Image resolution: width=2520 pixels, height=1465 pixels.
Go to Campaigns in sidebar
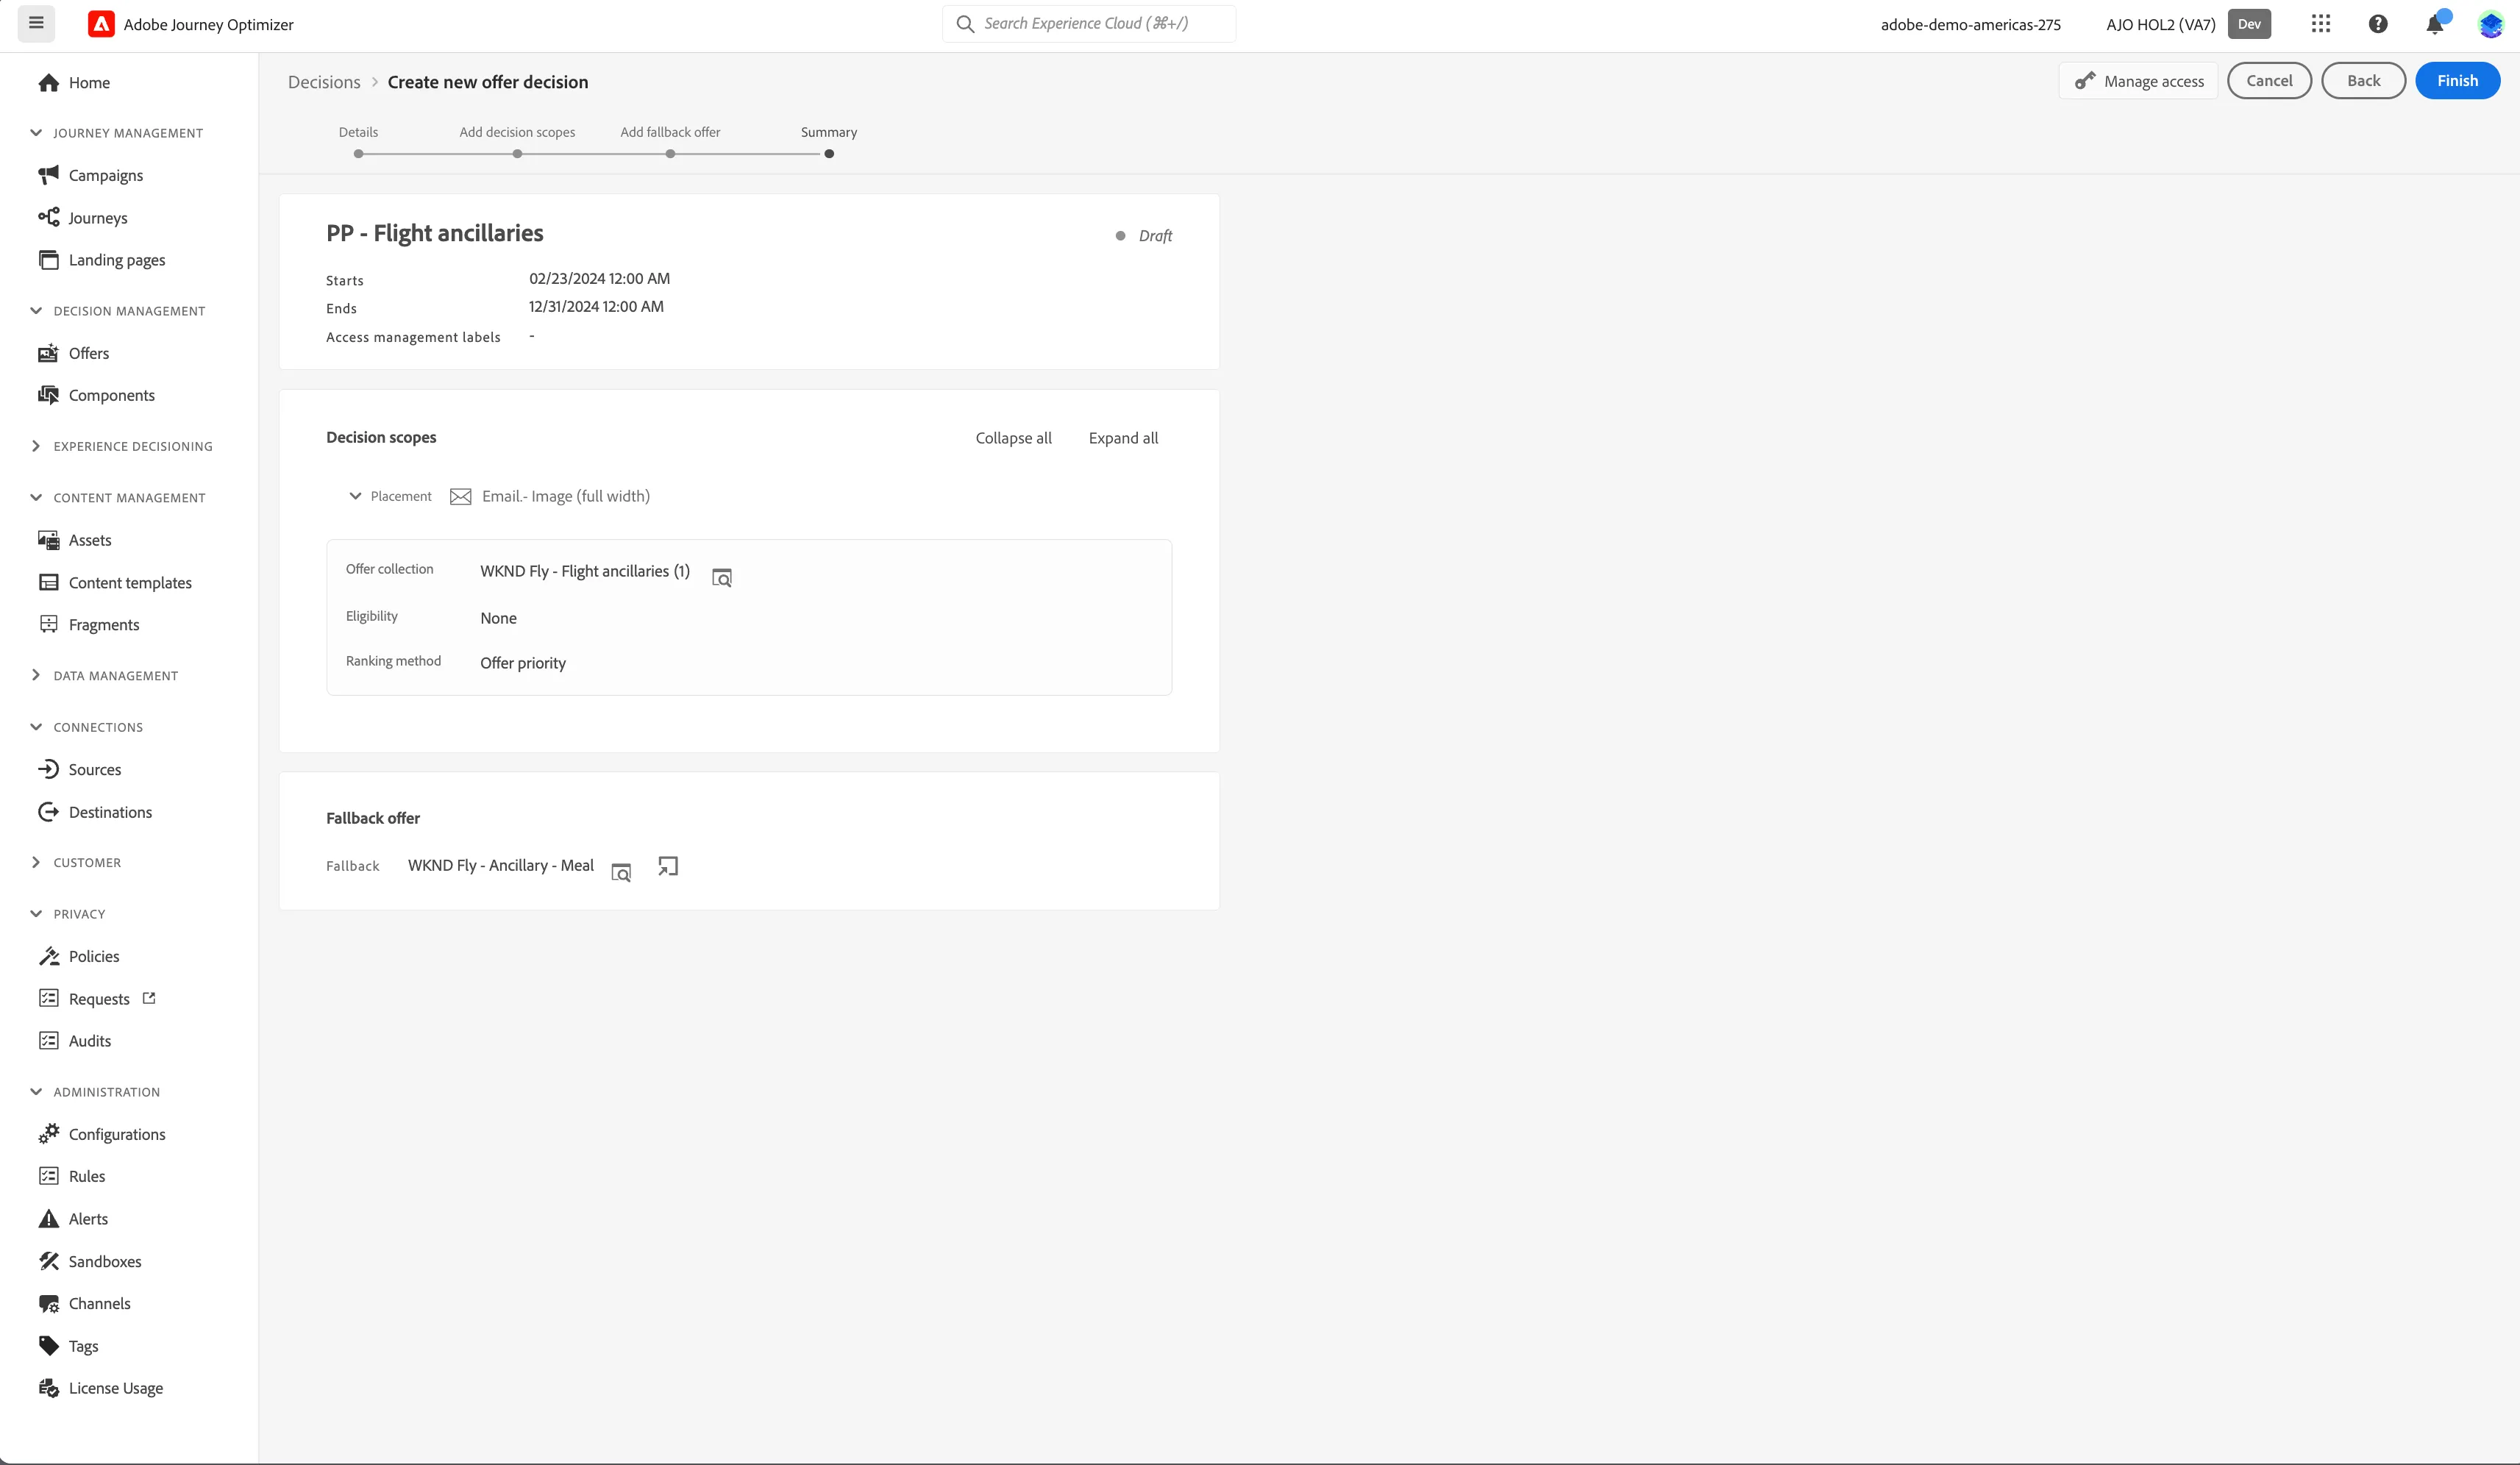pos(105,175)
